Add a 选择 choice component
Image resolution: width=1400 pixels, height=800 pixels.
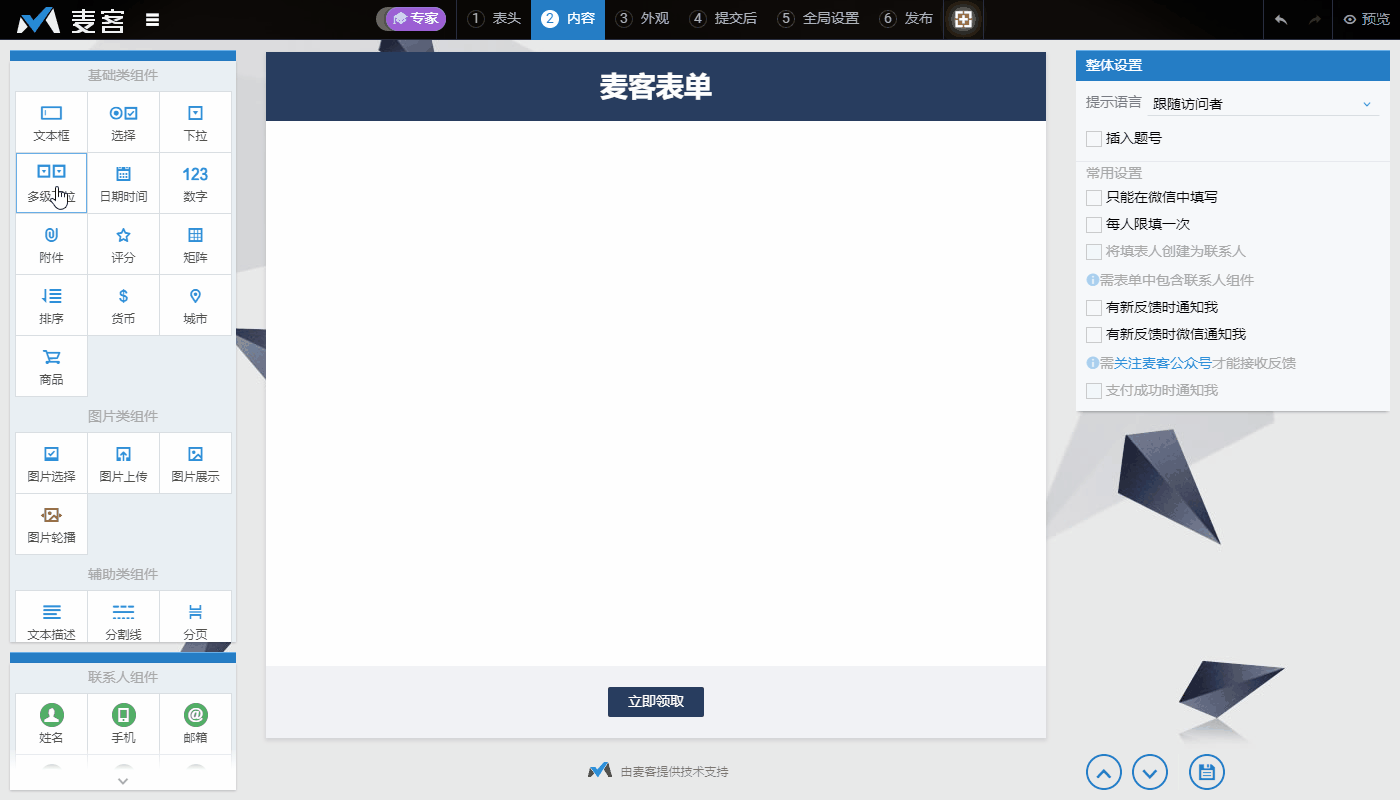pos(124,122)
